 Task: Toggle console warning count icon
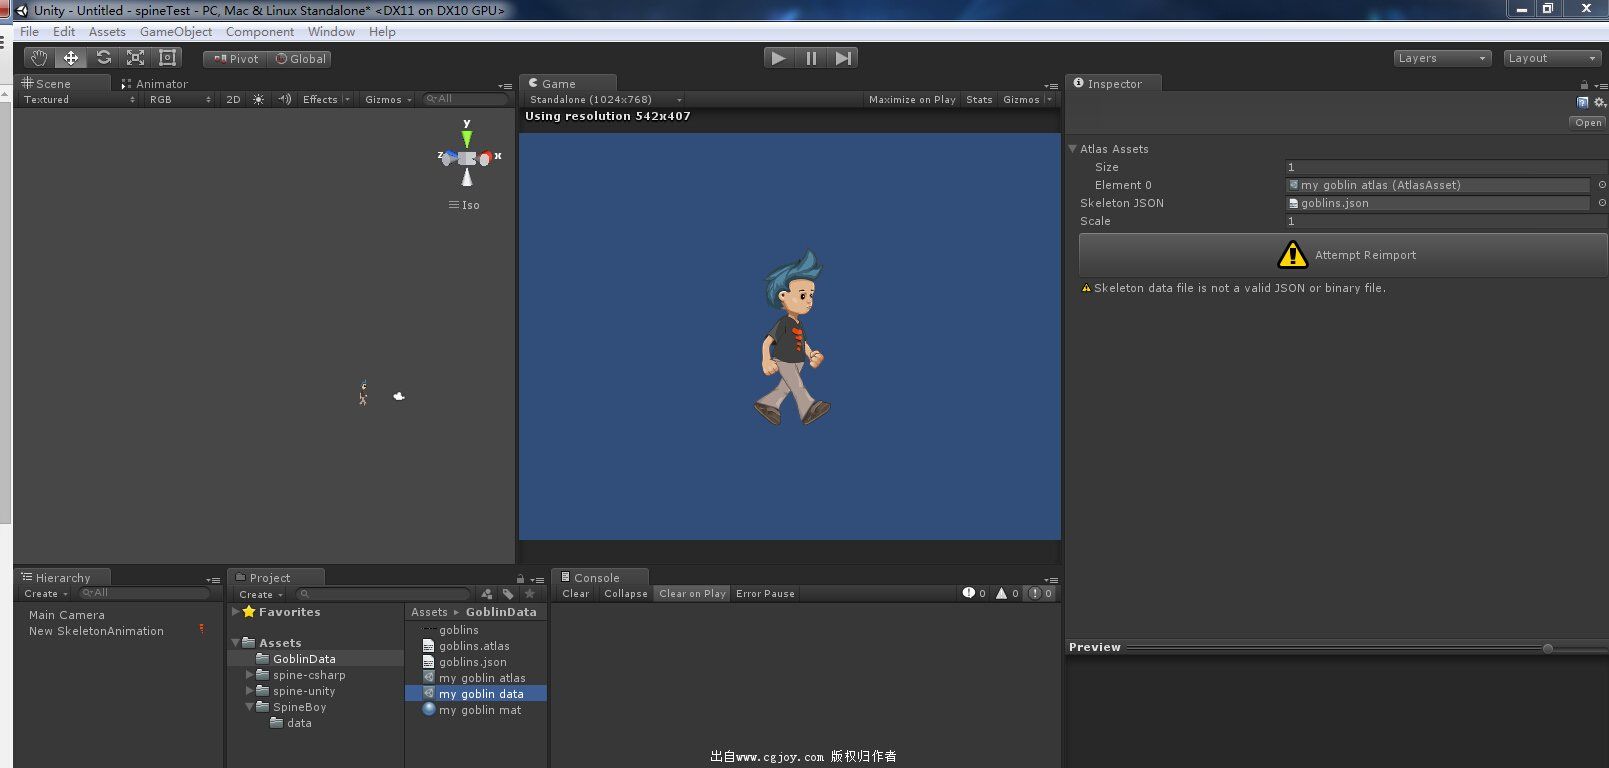[x=1007, y=593]
